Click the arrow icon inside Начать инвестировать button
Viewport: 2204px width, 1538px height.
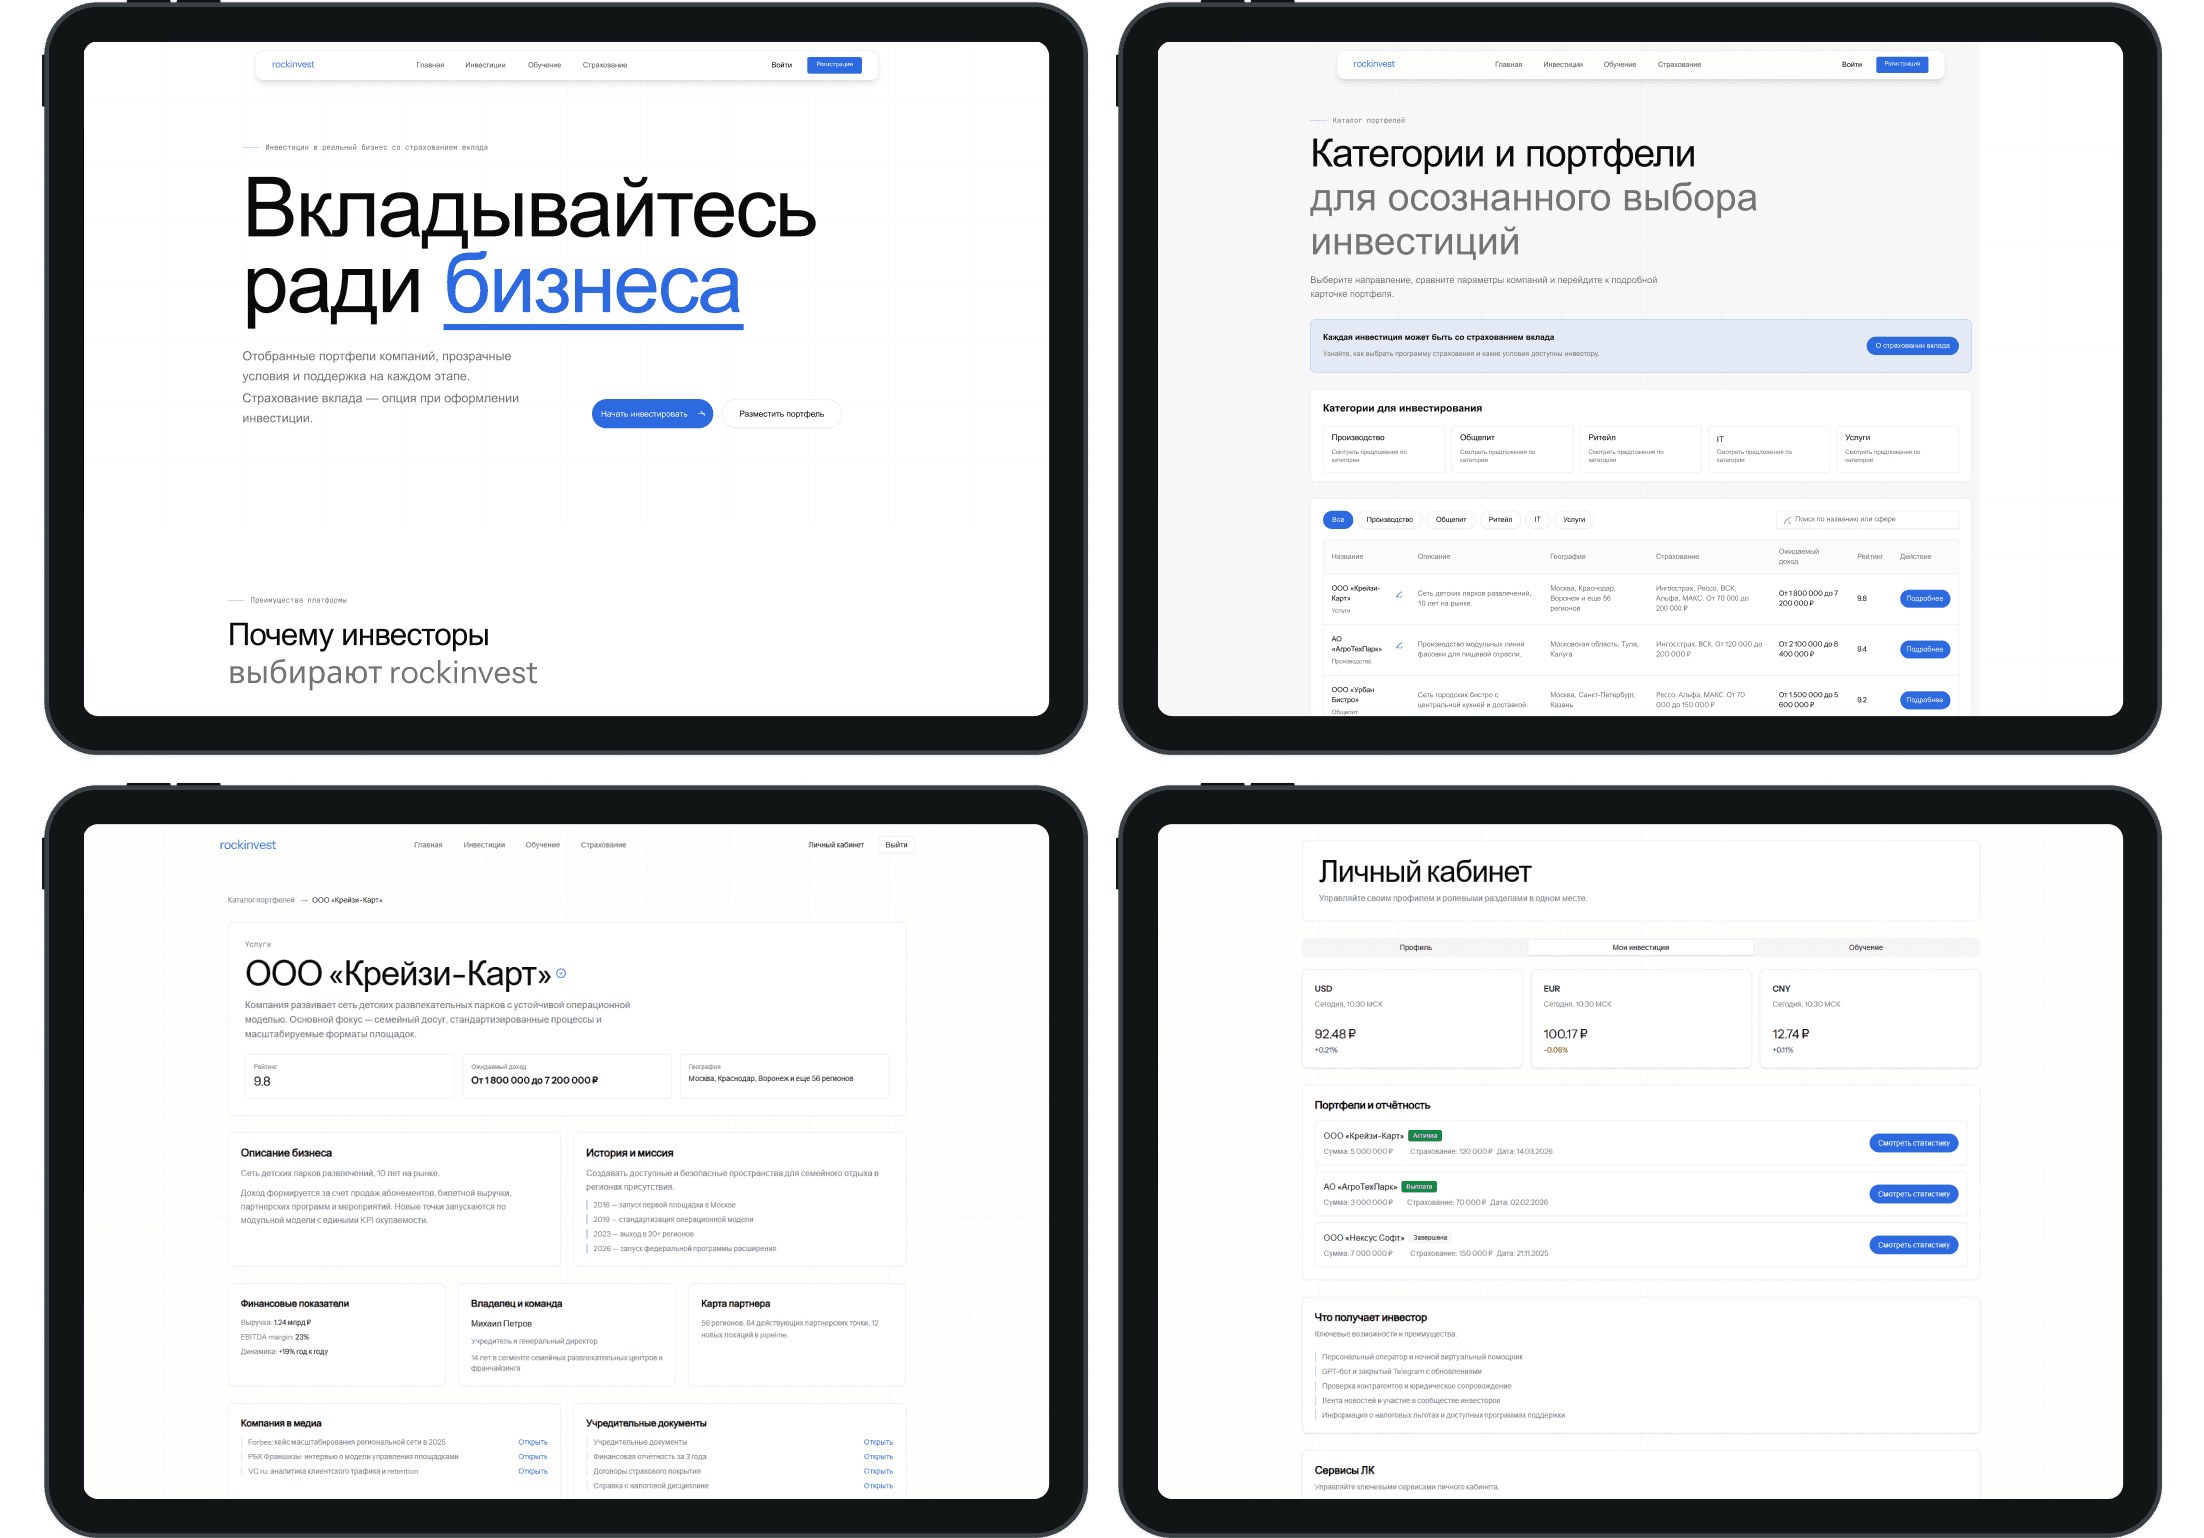click(702, 413)
